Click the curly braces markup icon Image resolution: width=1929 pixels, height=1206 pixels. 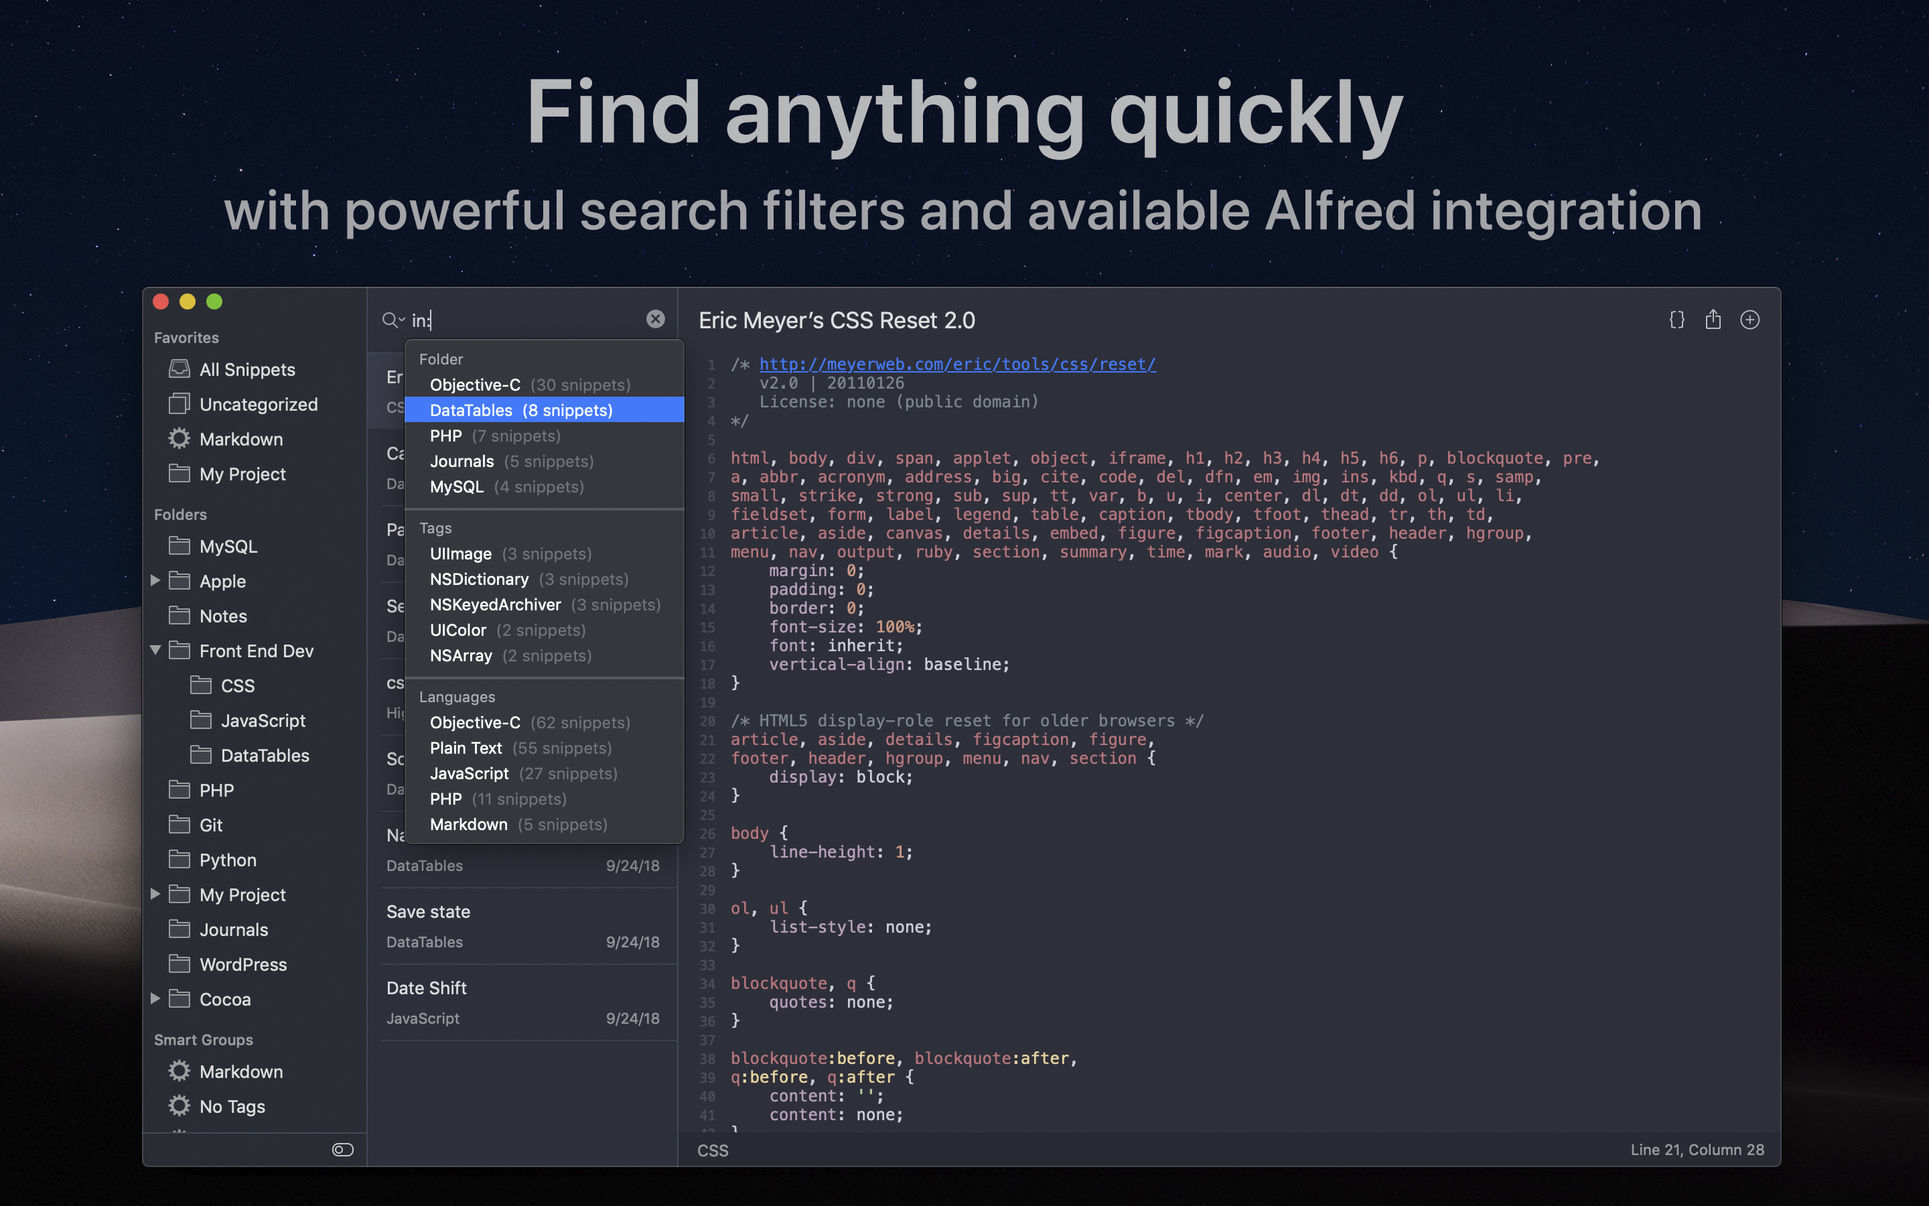(1676, 320)
